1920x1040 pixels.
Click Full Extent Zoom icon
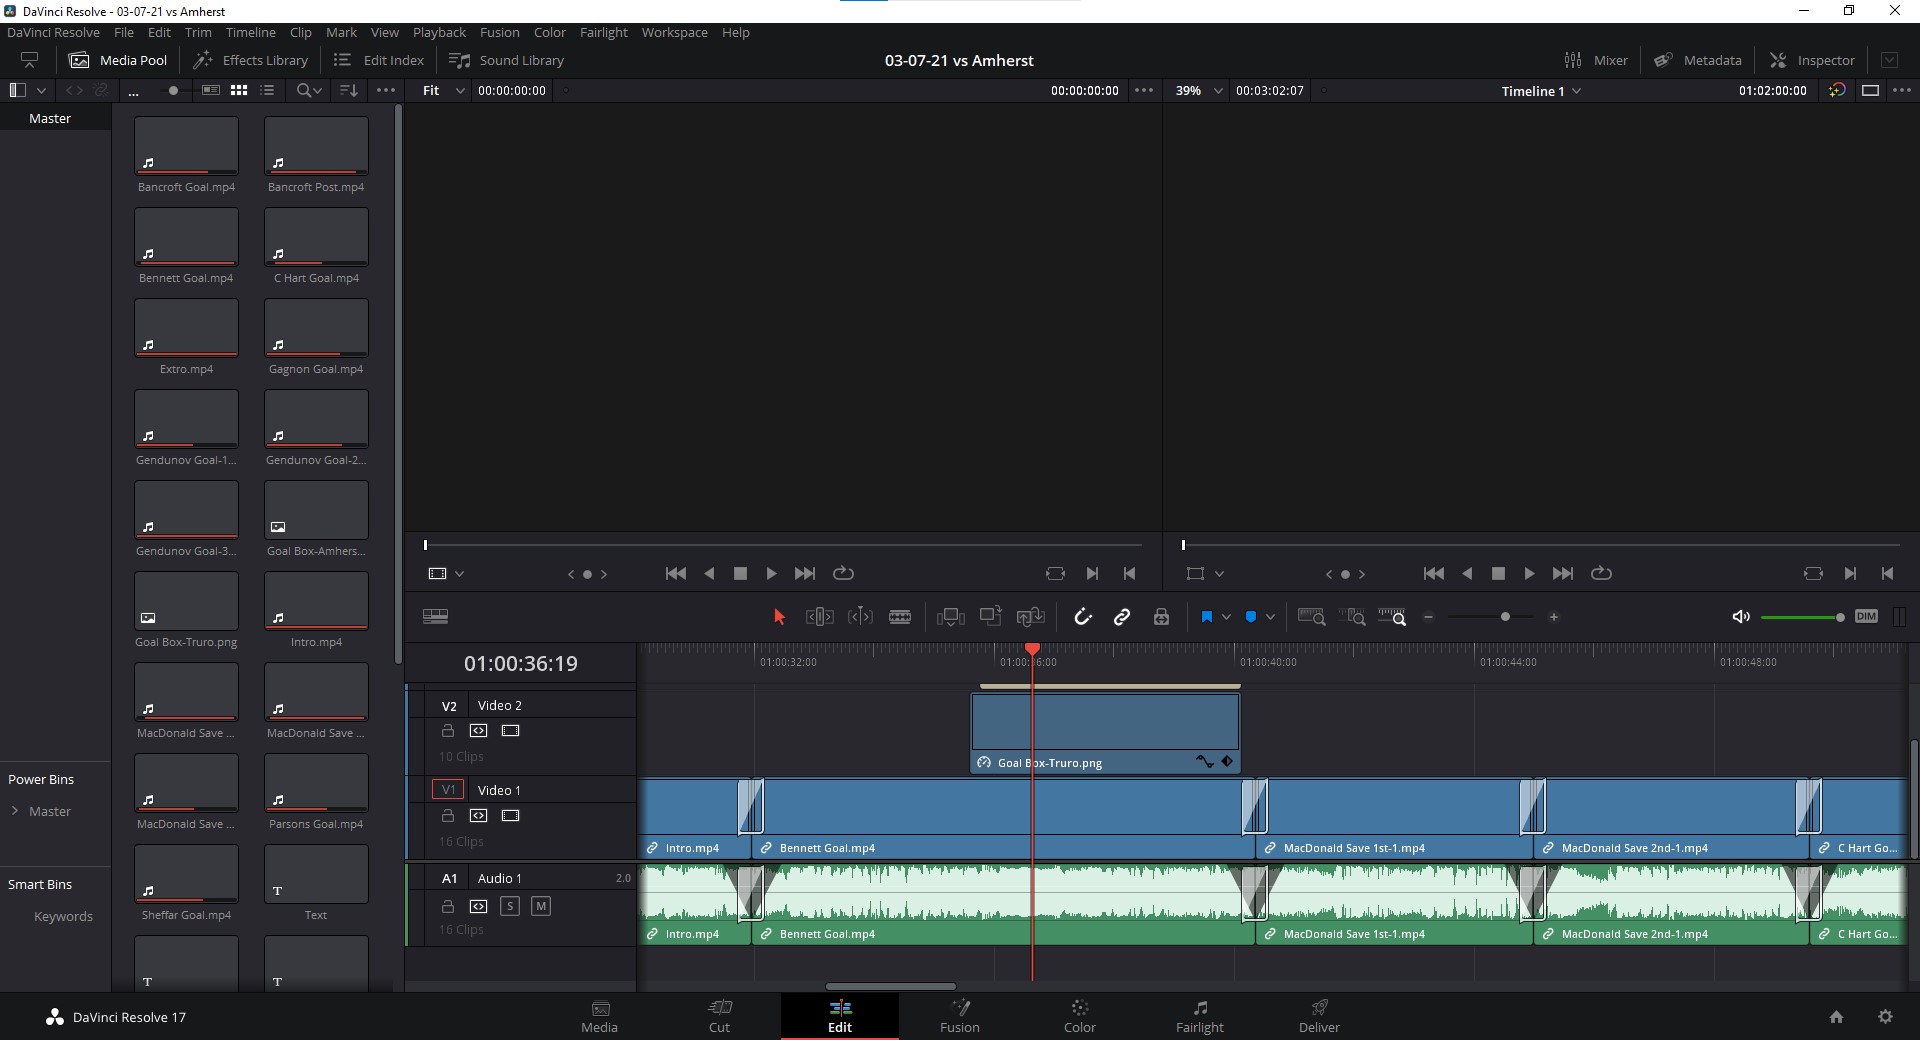point(1311,617)
